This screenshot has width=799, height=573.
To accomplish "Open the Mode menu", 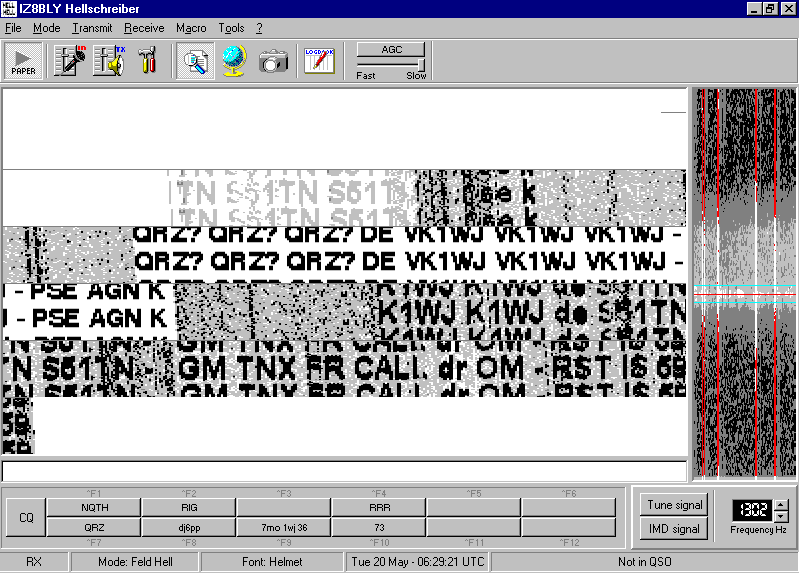I will pyautogui.click(x=47, y=28).
